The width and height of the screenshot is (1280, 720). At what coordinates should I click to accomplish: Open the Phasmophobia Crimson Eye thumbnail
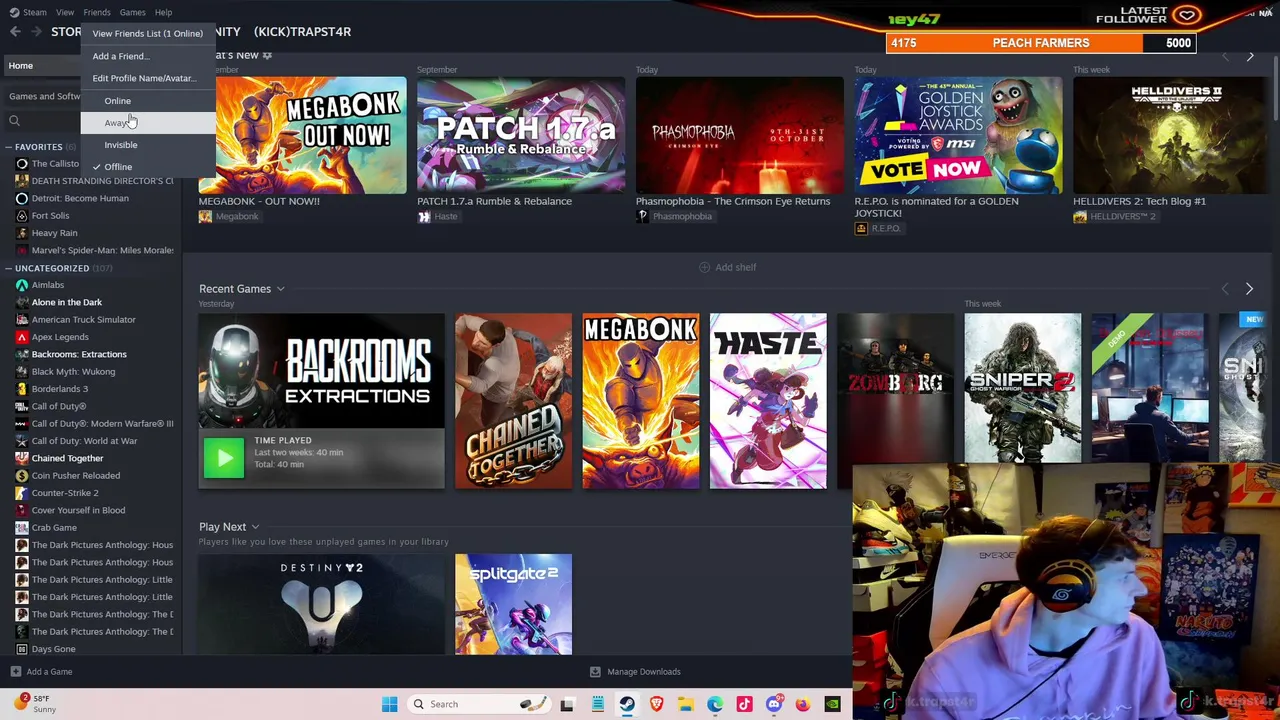740,135
